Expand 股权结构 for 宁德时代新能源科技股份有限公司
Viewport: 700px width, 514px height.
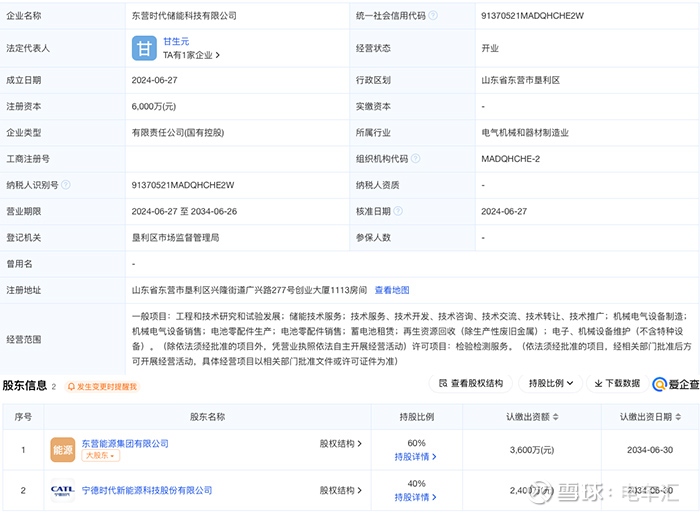[x=341, y=490]
